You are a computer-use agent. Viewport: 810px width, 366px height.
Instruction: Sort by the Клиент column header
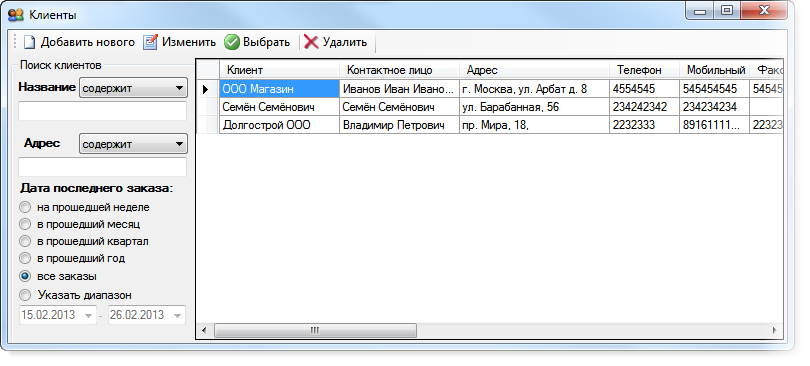279,70
